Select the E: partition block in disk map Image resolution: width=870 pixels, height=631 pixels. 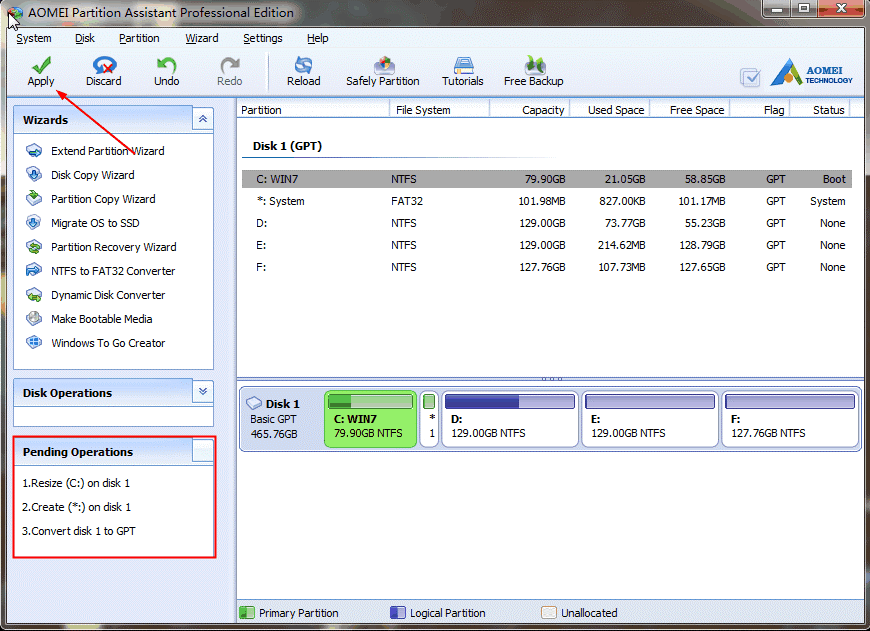[x=650, y=419]
